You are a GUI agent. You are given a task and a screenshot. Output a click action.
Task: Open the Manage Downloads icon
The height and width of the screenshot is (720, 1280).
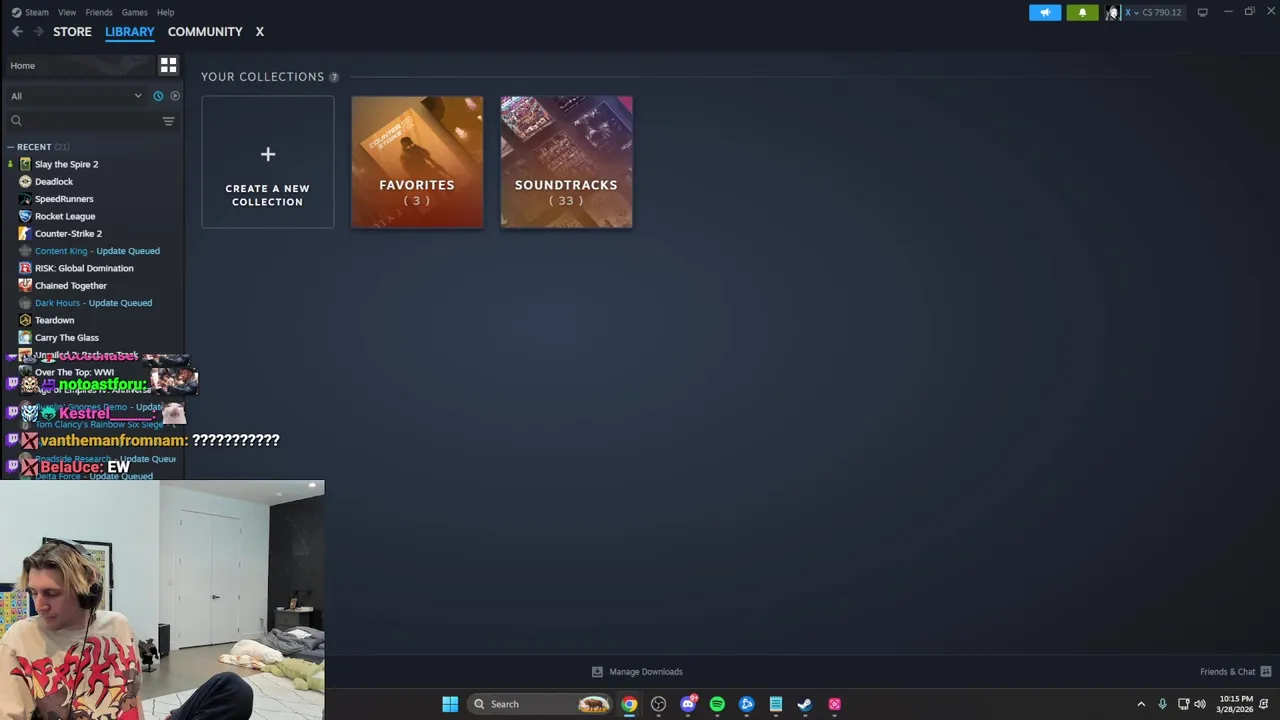point(597,672)
